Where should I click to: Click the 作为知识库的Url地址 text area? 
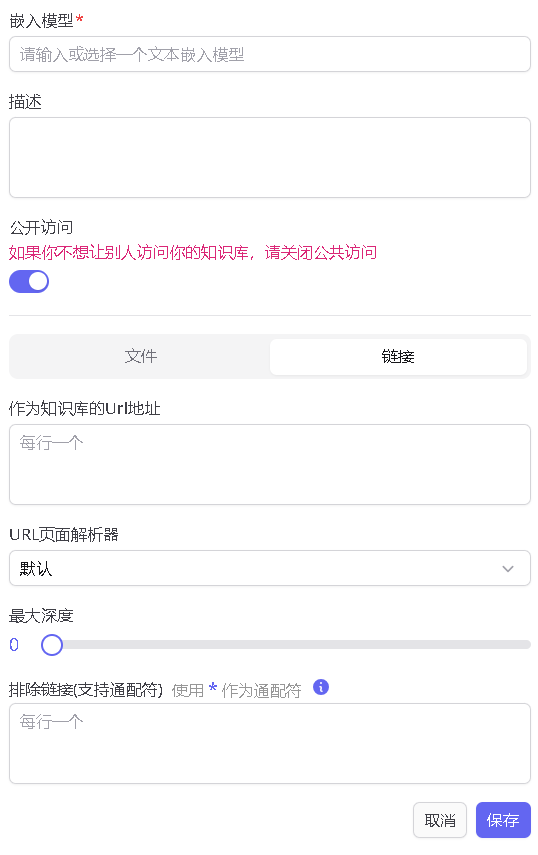pos(270,465)
